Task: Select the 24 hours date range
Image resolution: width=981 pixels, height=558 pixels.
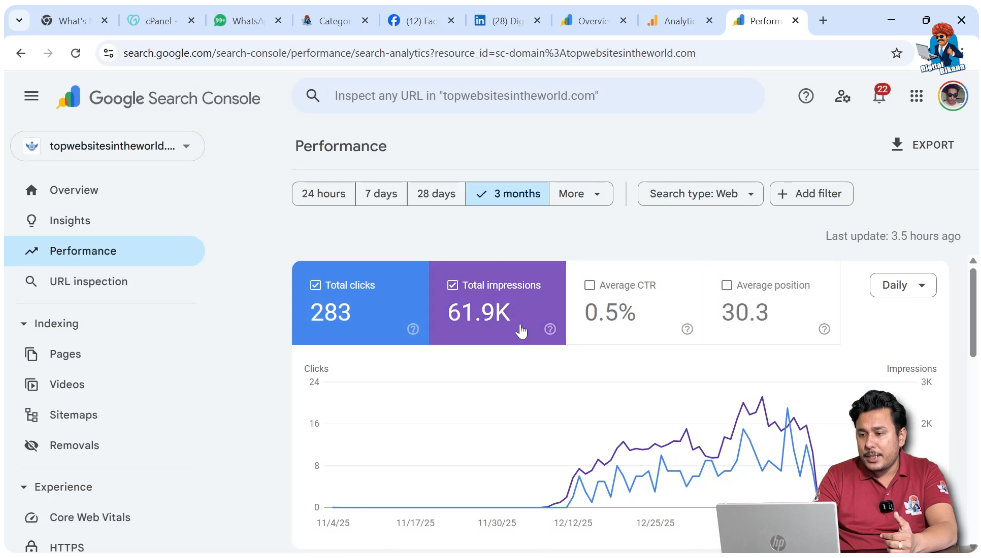Action: (x=323, y=194)
